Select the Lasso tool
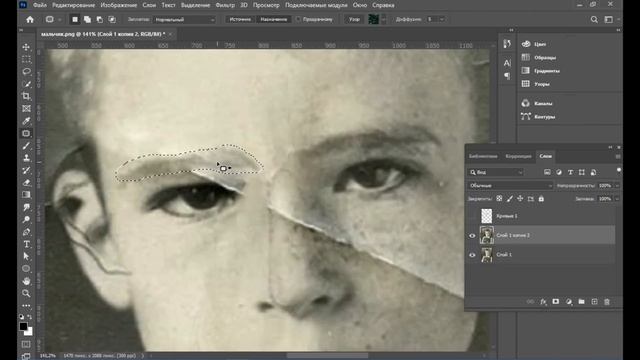 (26, 71)
